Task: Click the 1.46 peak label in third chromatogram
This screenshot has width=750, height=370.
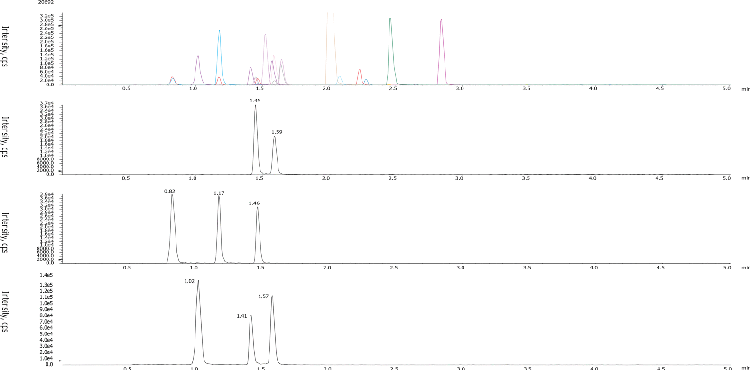Action: 254,204
